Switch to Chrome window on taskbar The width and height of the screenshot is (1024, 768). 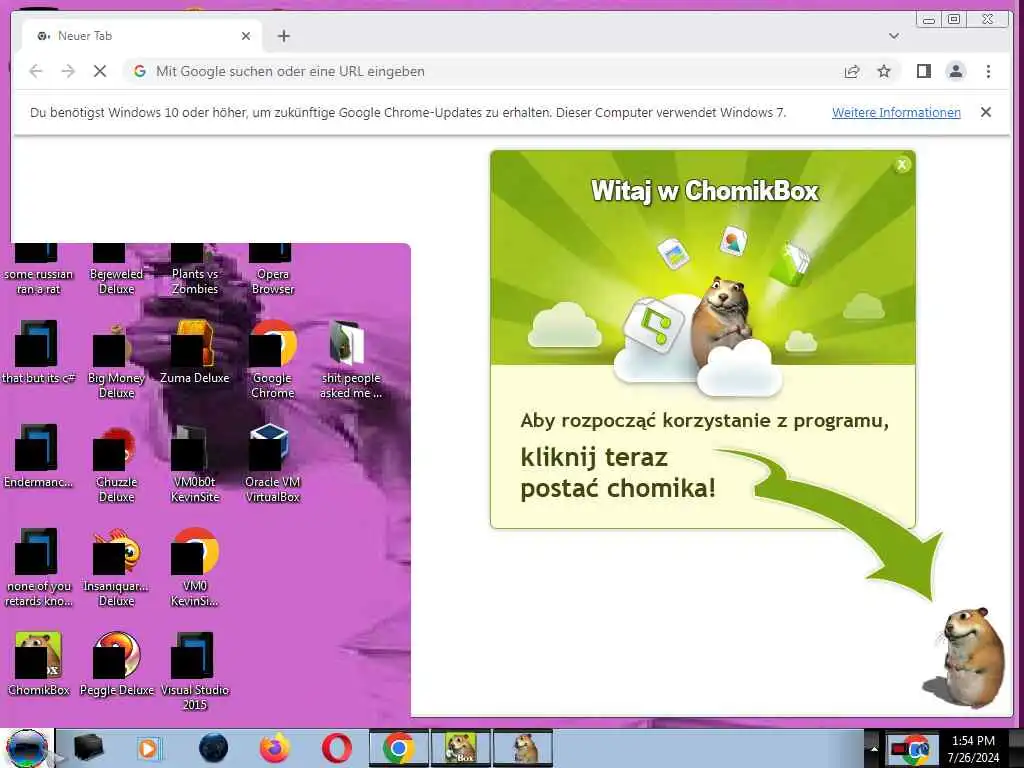click(x=398, y=748)
